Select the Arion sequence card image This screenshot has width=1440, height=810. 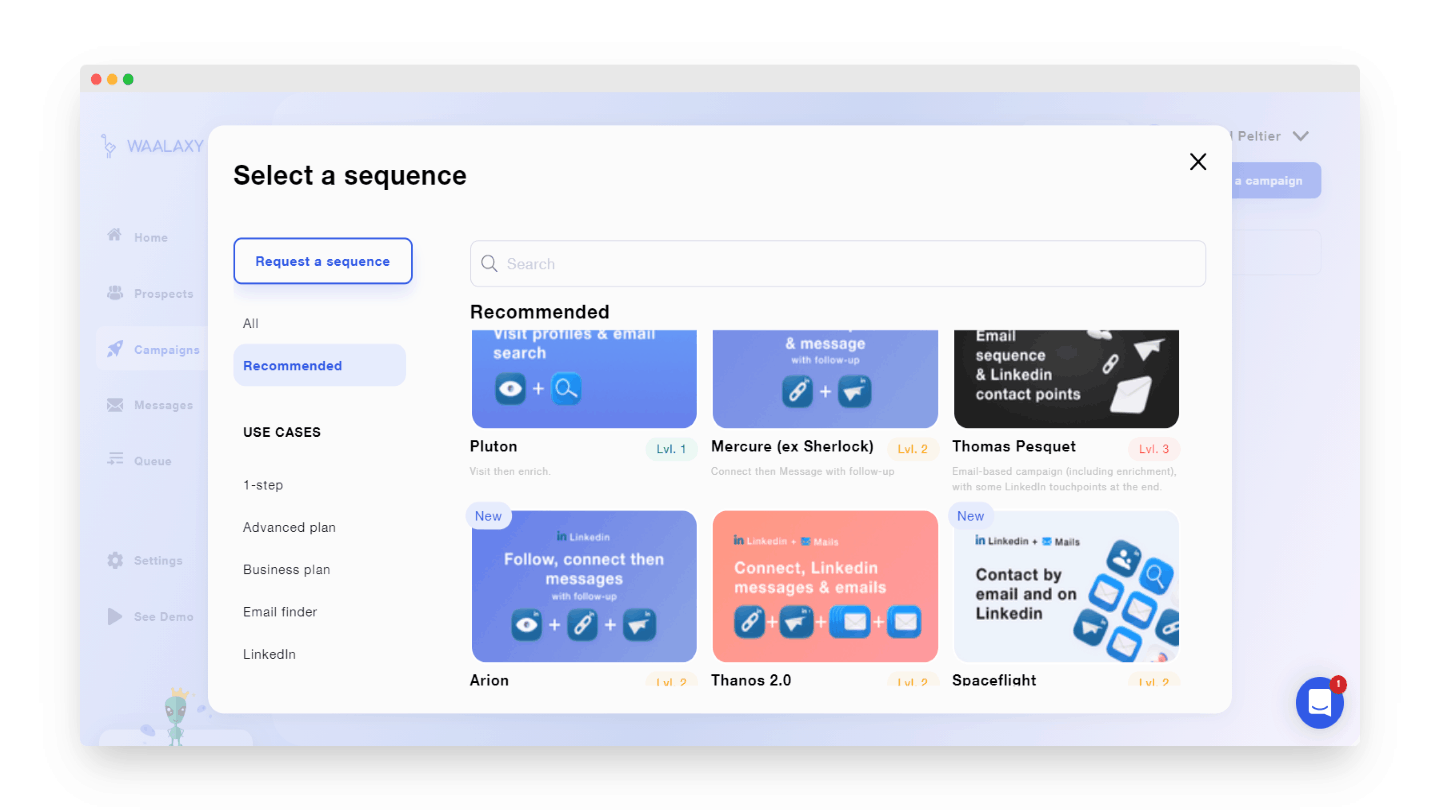click(584, 586)
